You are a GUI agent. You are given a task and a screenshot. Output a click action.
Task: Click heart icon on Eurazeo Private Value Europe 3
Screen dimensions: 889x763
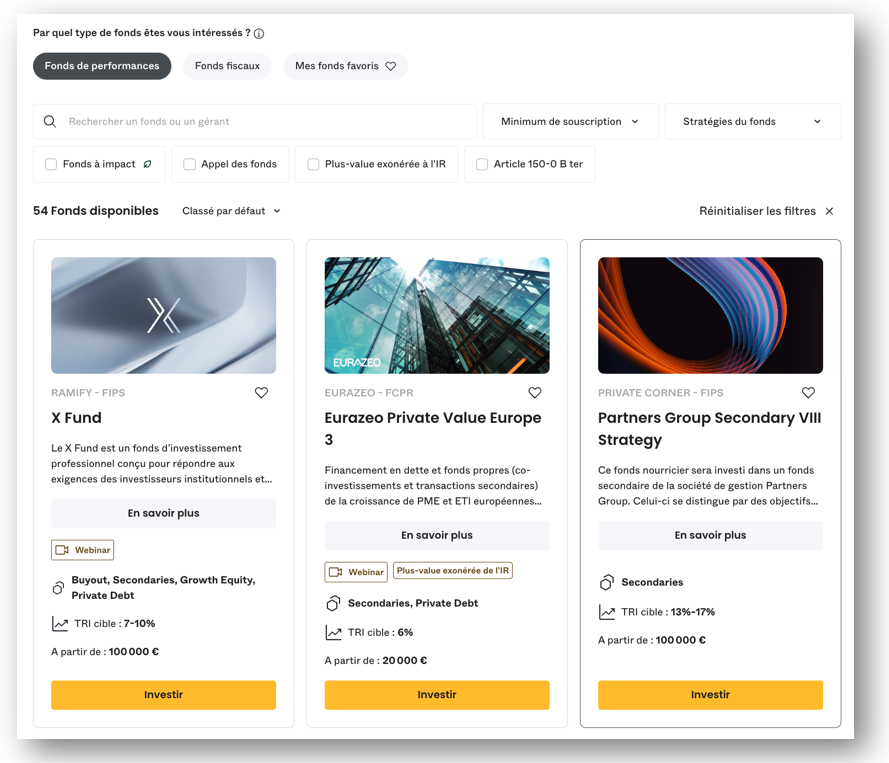click(535, 392)
